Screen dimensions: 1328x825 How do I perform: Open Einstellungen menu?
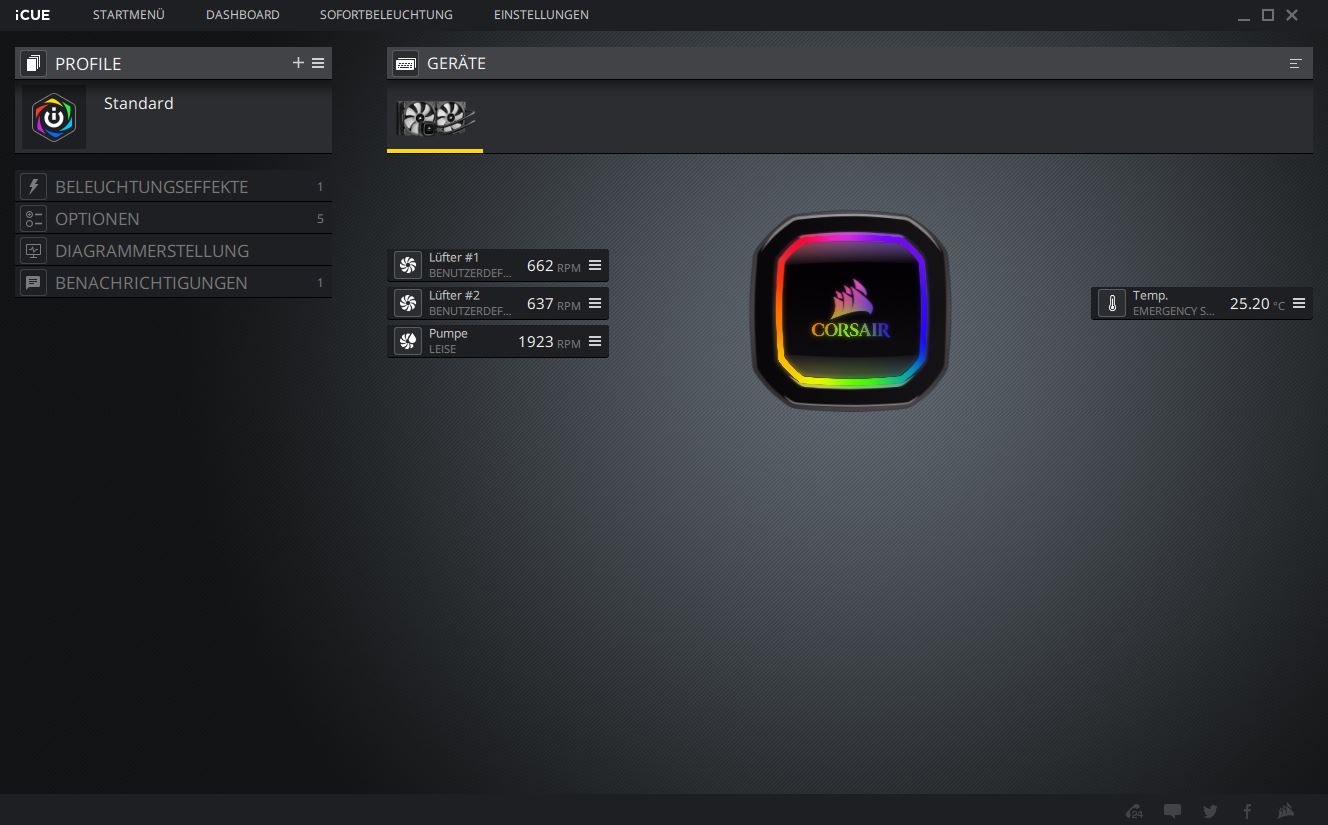pyautogui.click(x=541, y=15)
